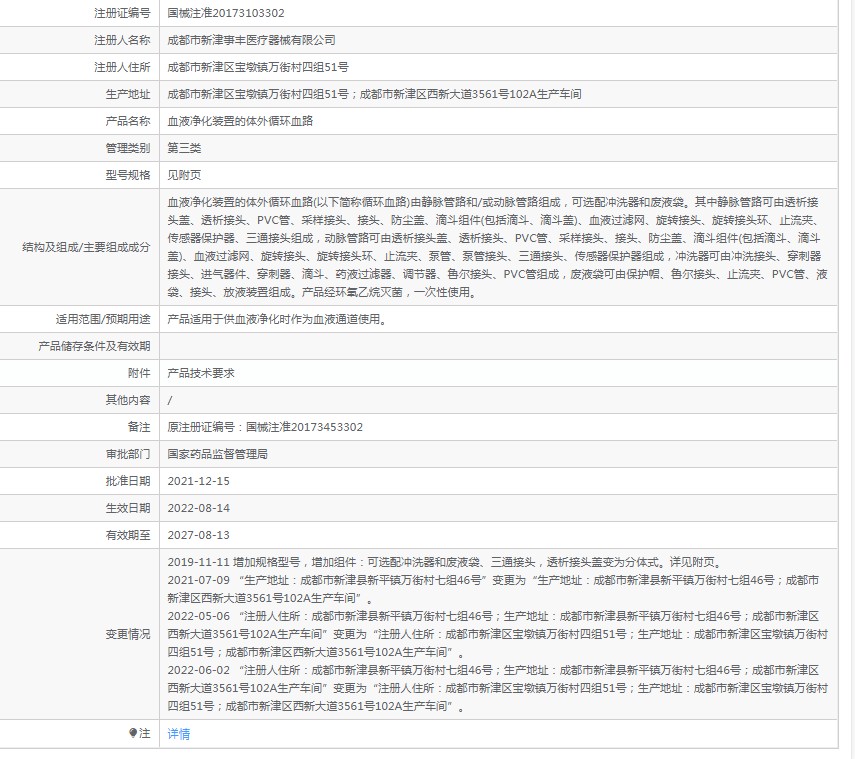Click the 附件 label

pos(139,373)
